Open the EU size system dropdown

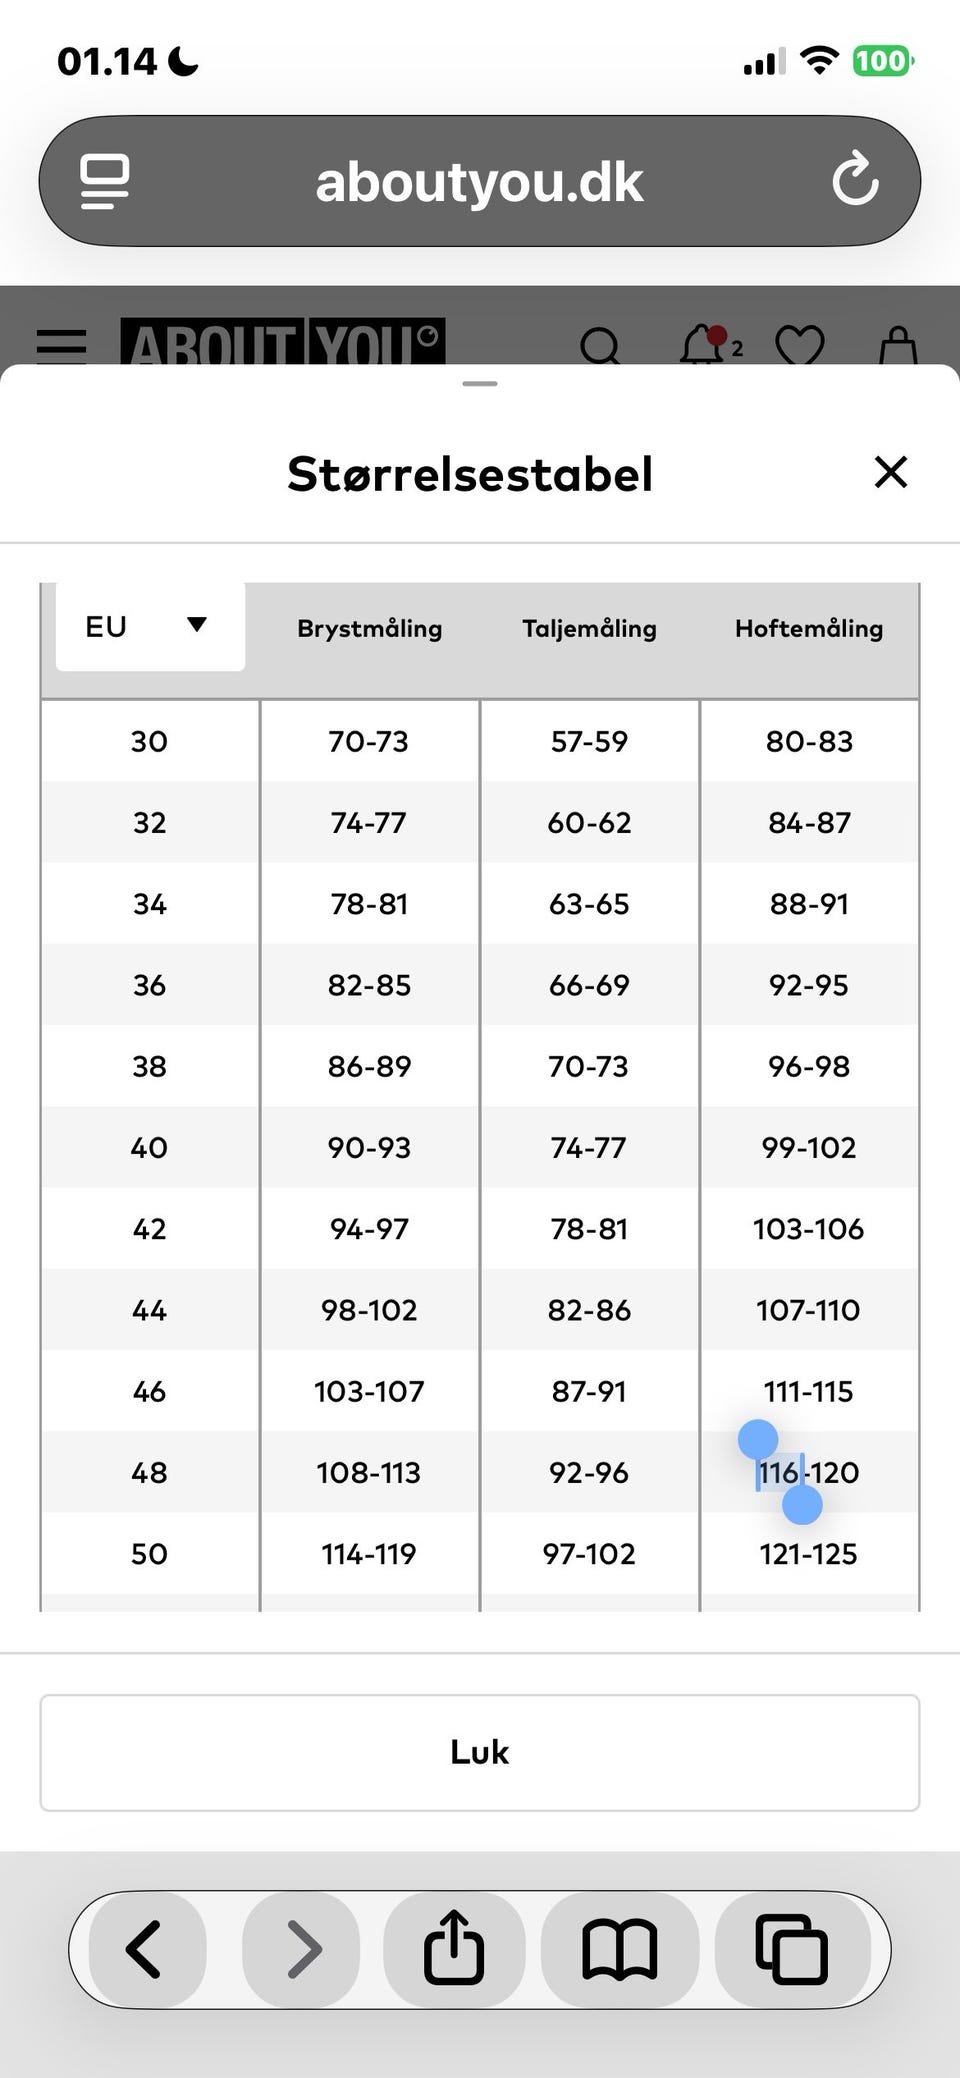[x=150, y=627]
